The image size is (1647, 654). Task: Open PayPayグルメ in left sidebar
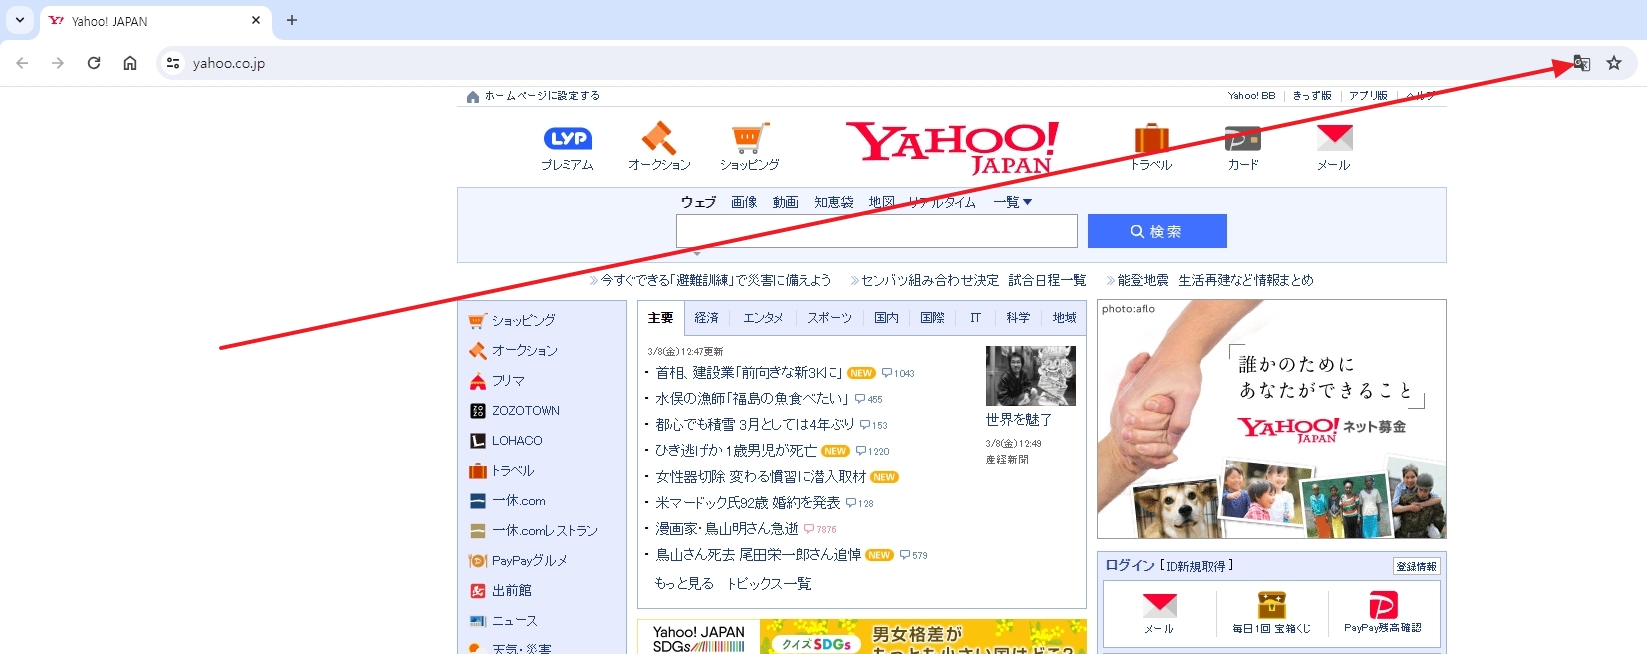529,560
